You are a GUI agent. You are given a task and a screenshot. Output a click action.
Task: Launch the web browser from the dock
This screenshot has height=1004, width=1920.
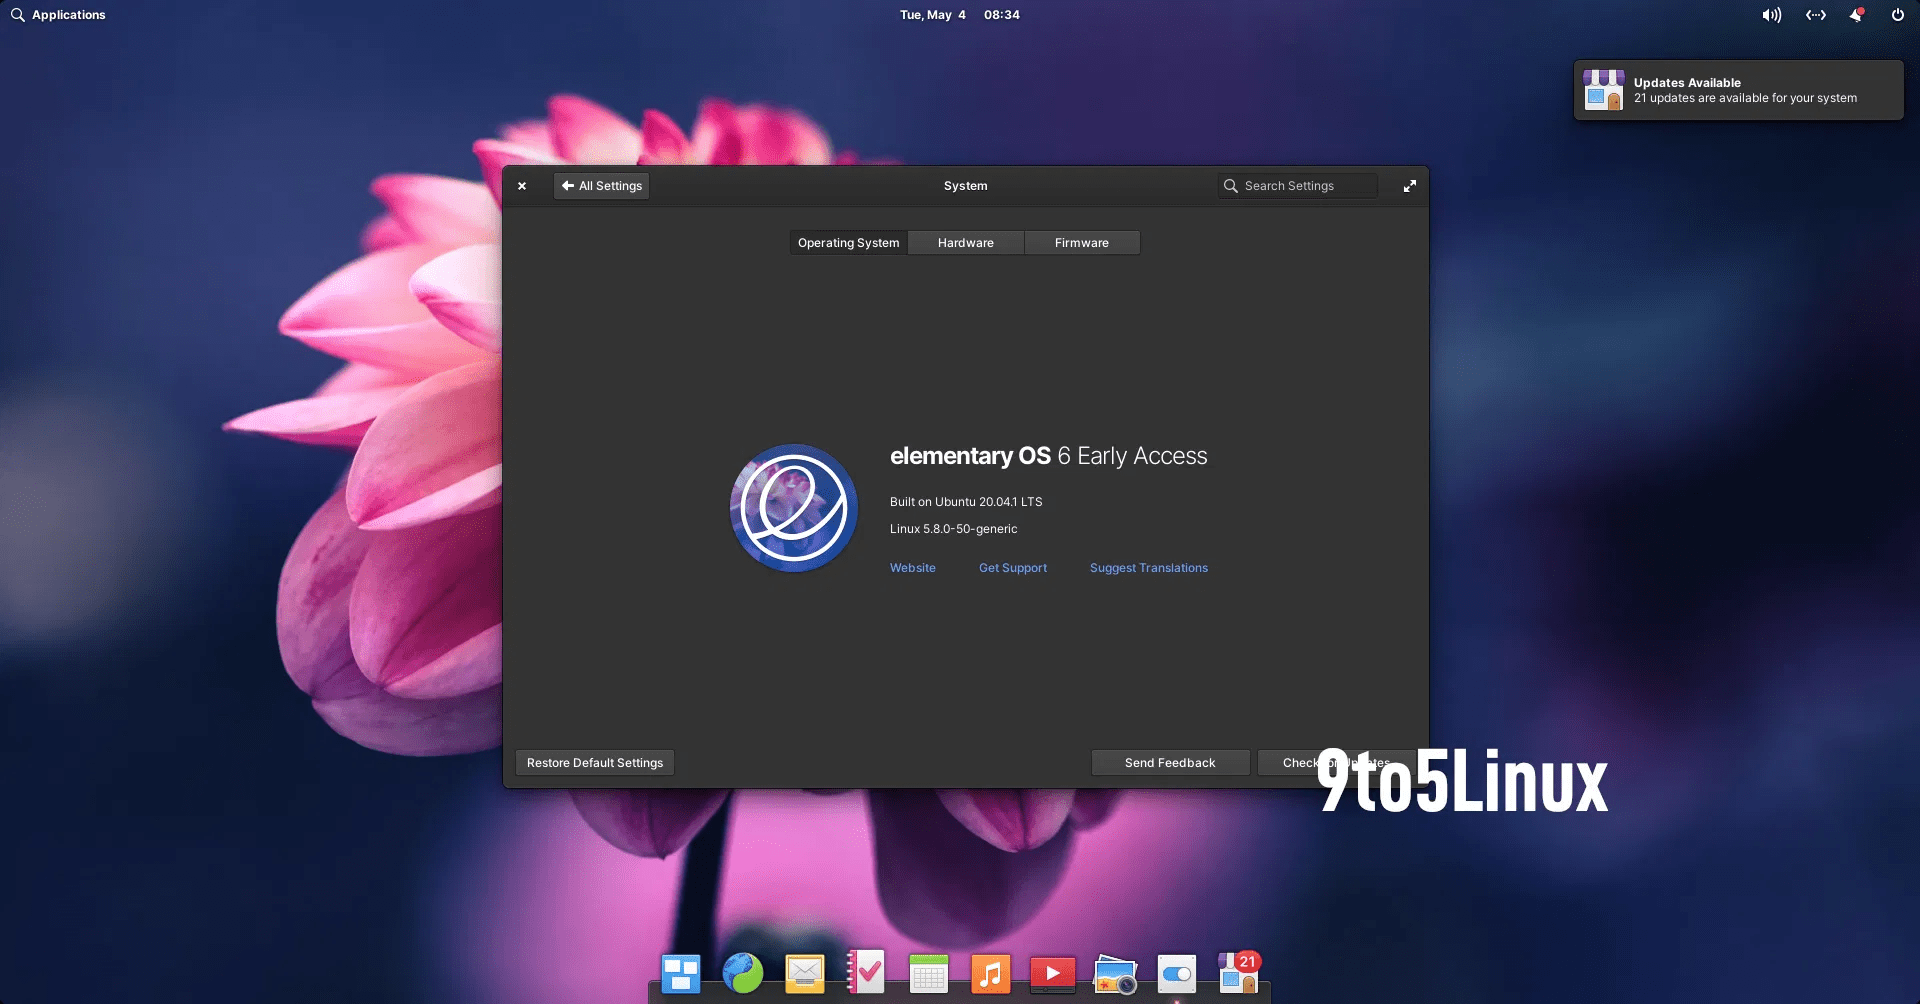pos(743,973)
